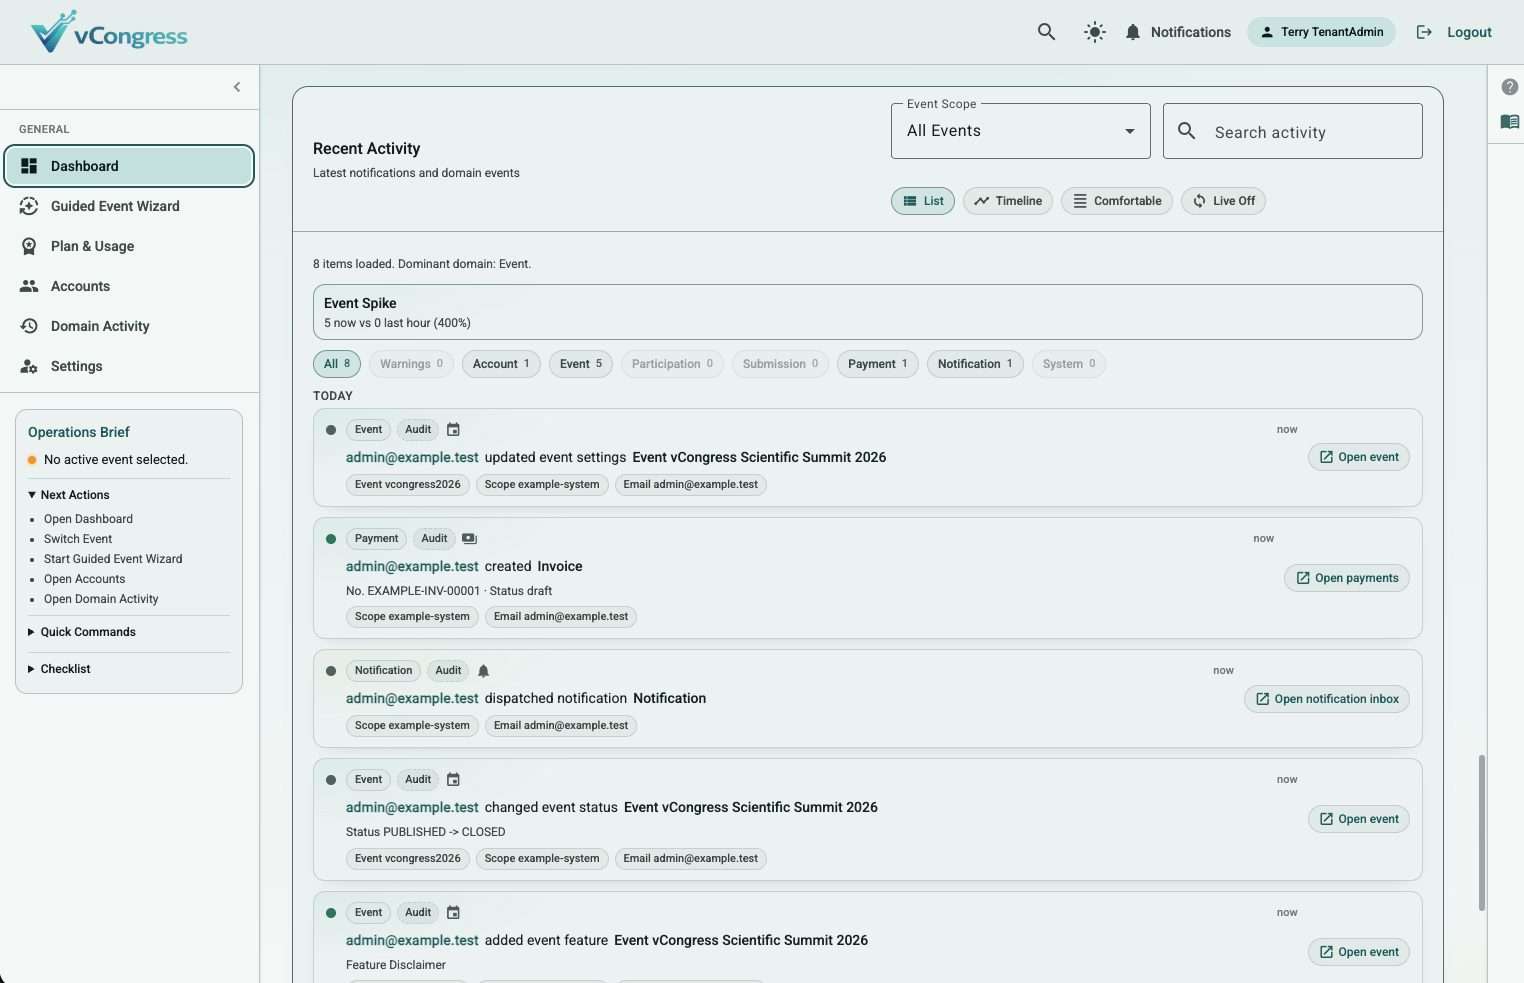1524x983 pixels.
Task: Click Open payments on the Invoice row
Action: (x=1347, y=578)
